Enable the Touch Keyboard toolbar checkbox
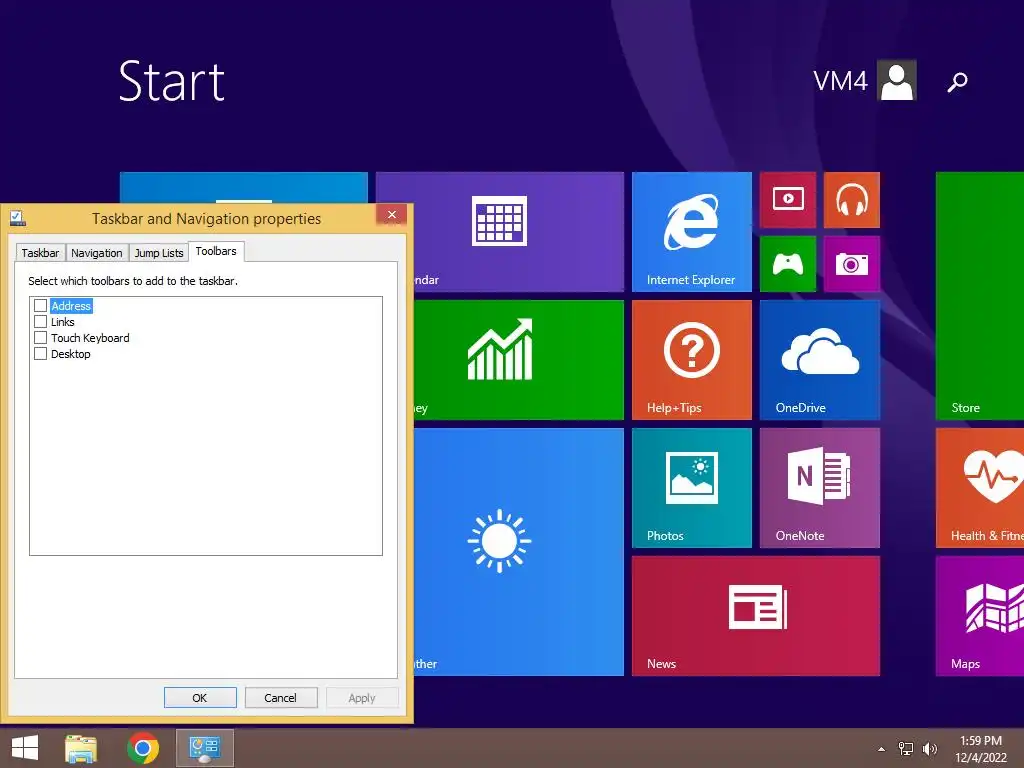The height and width of the screenshot is (768, 1024). 40,338
